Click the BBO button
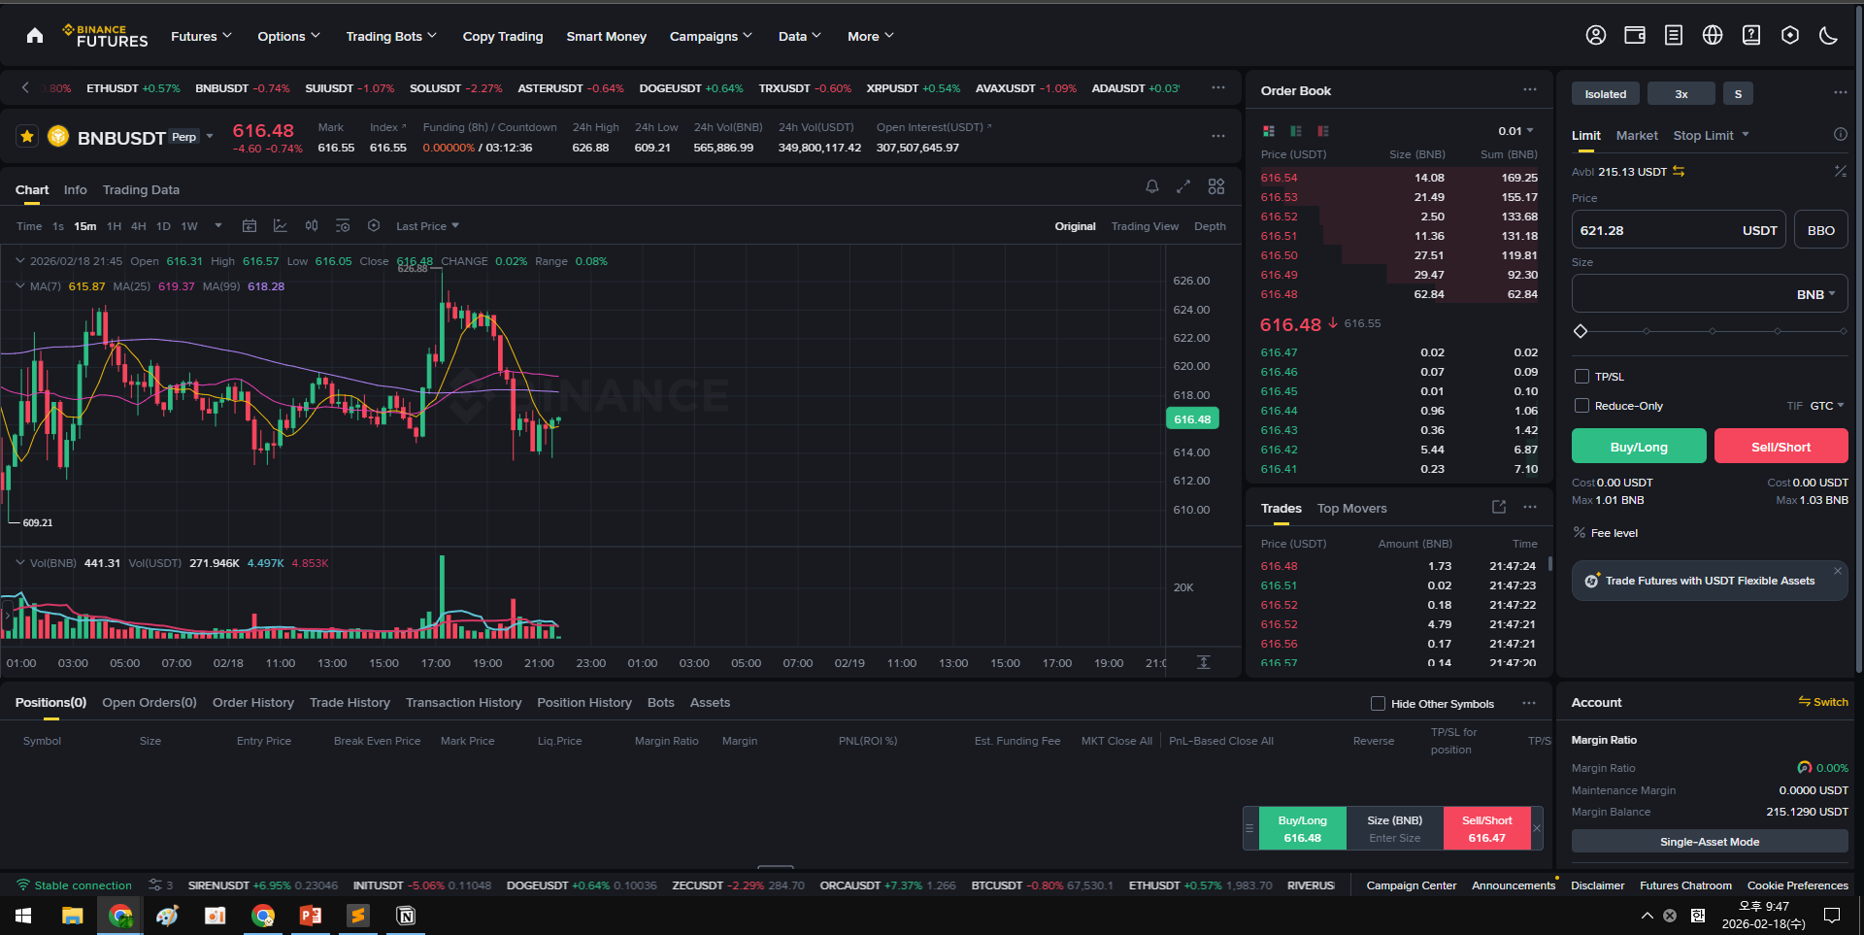The height and width of the screenshot is (935, 1864). click(x=1821, y=230)
